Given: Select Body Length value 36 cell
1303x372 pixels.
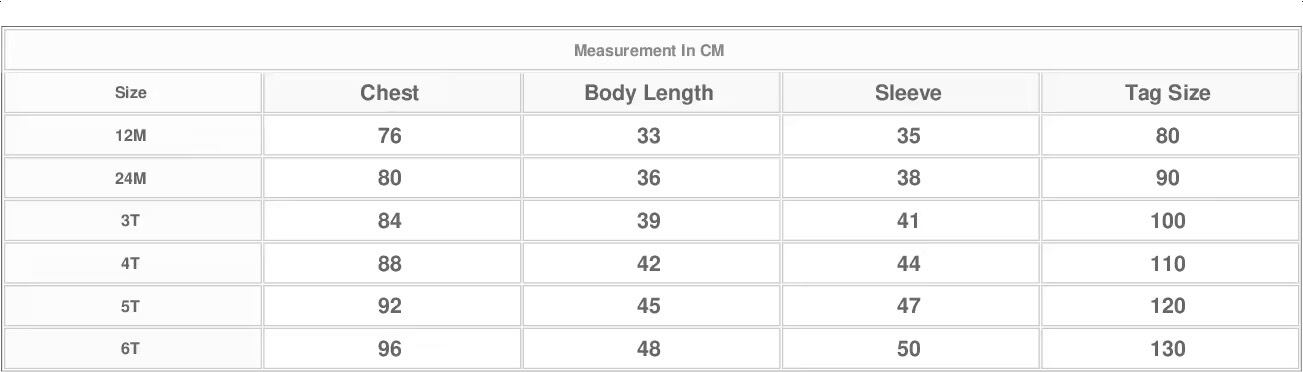Looking at the screenshot, I should pyautogui.click(x=649, y=178).
